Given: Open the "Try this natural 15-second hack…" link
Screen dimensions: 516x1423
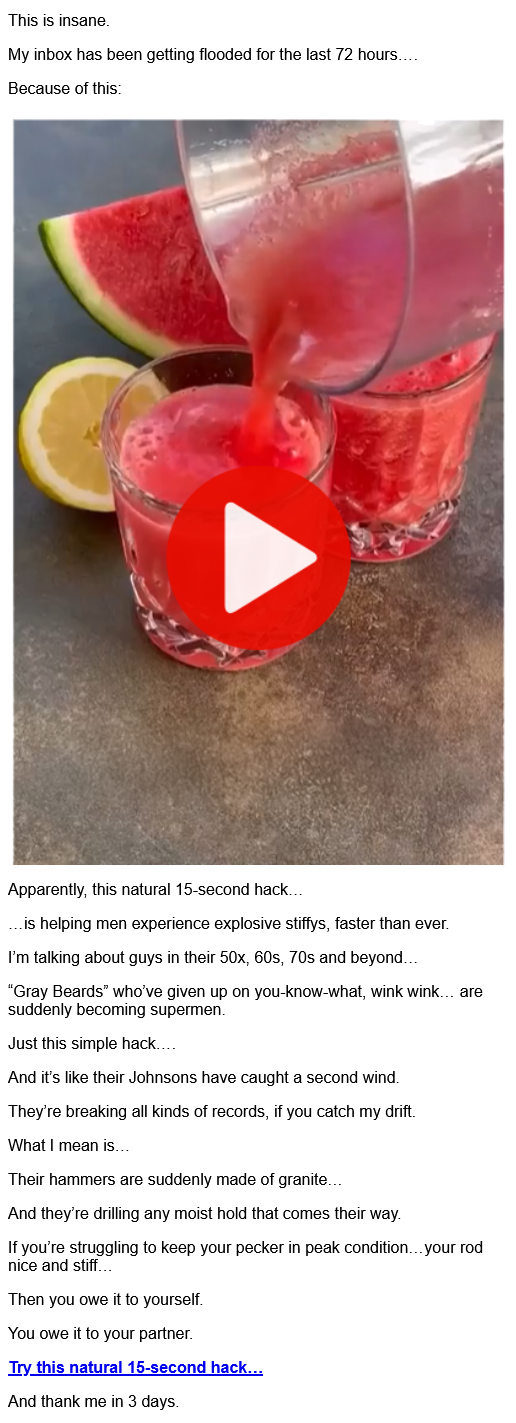Looking at the screenshot, I should (x=136, y=1367).
